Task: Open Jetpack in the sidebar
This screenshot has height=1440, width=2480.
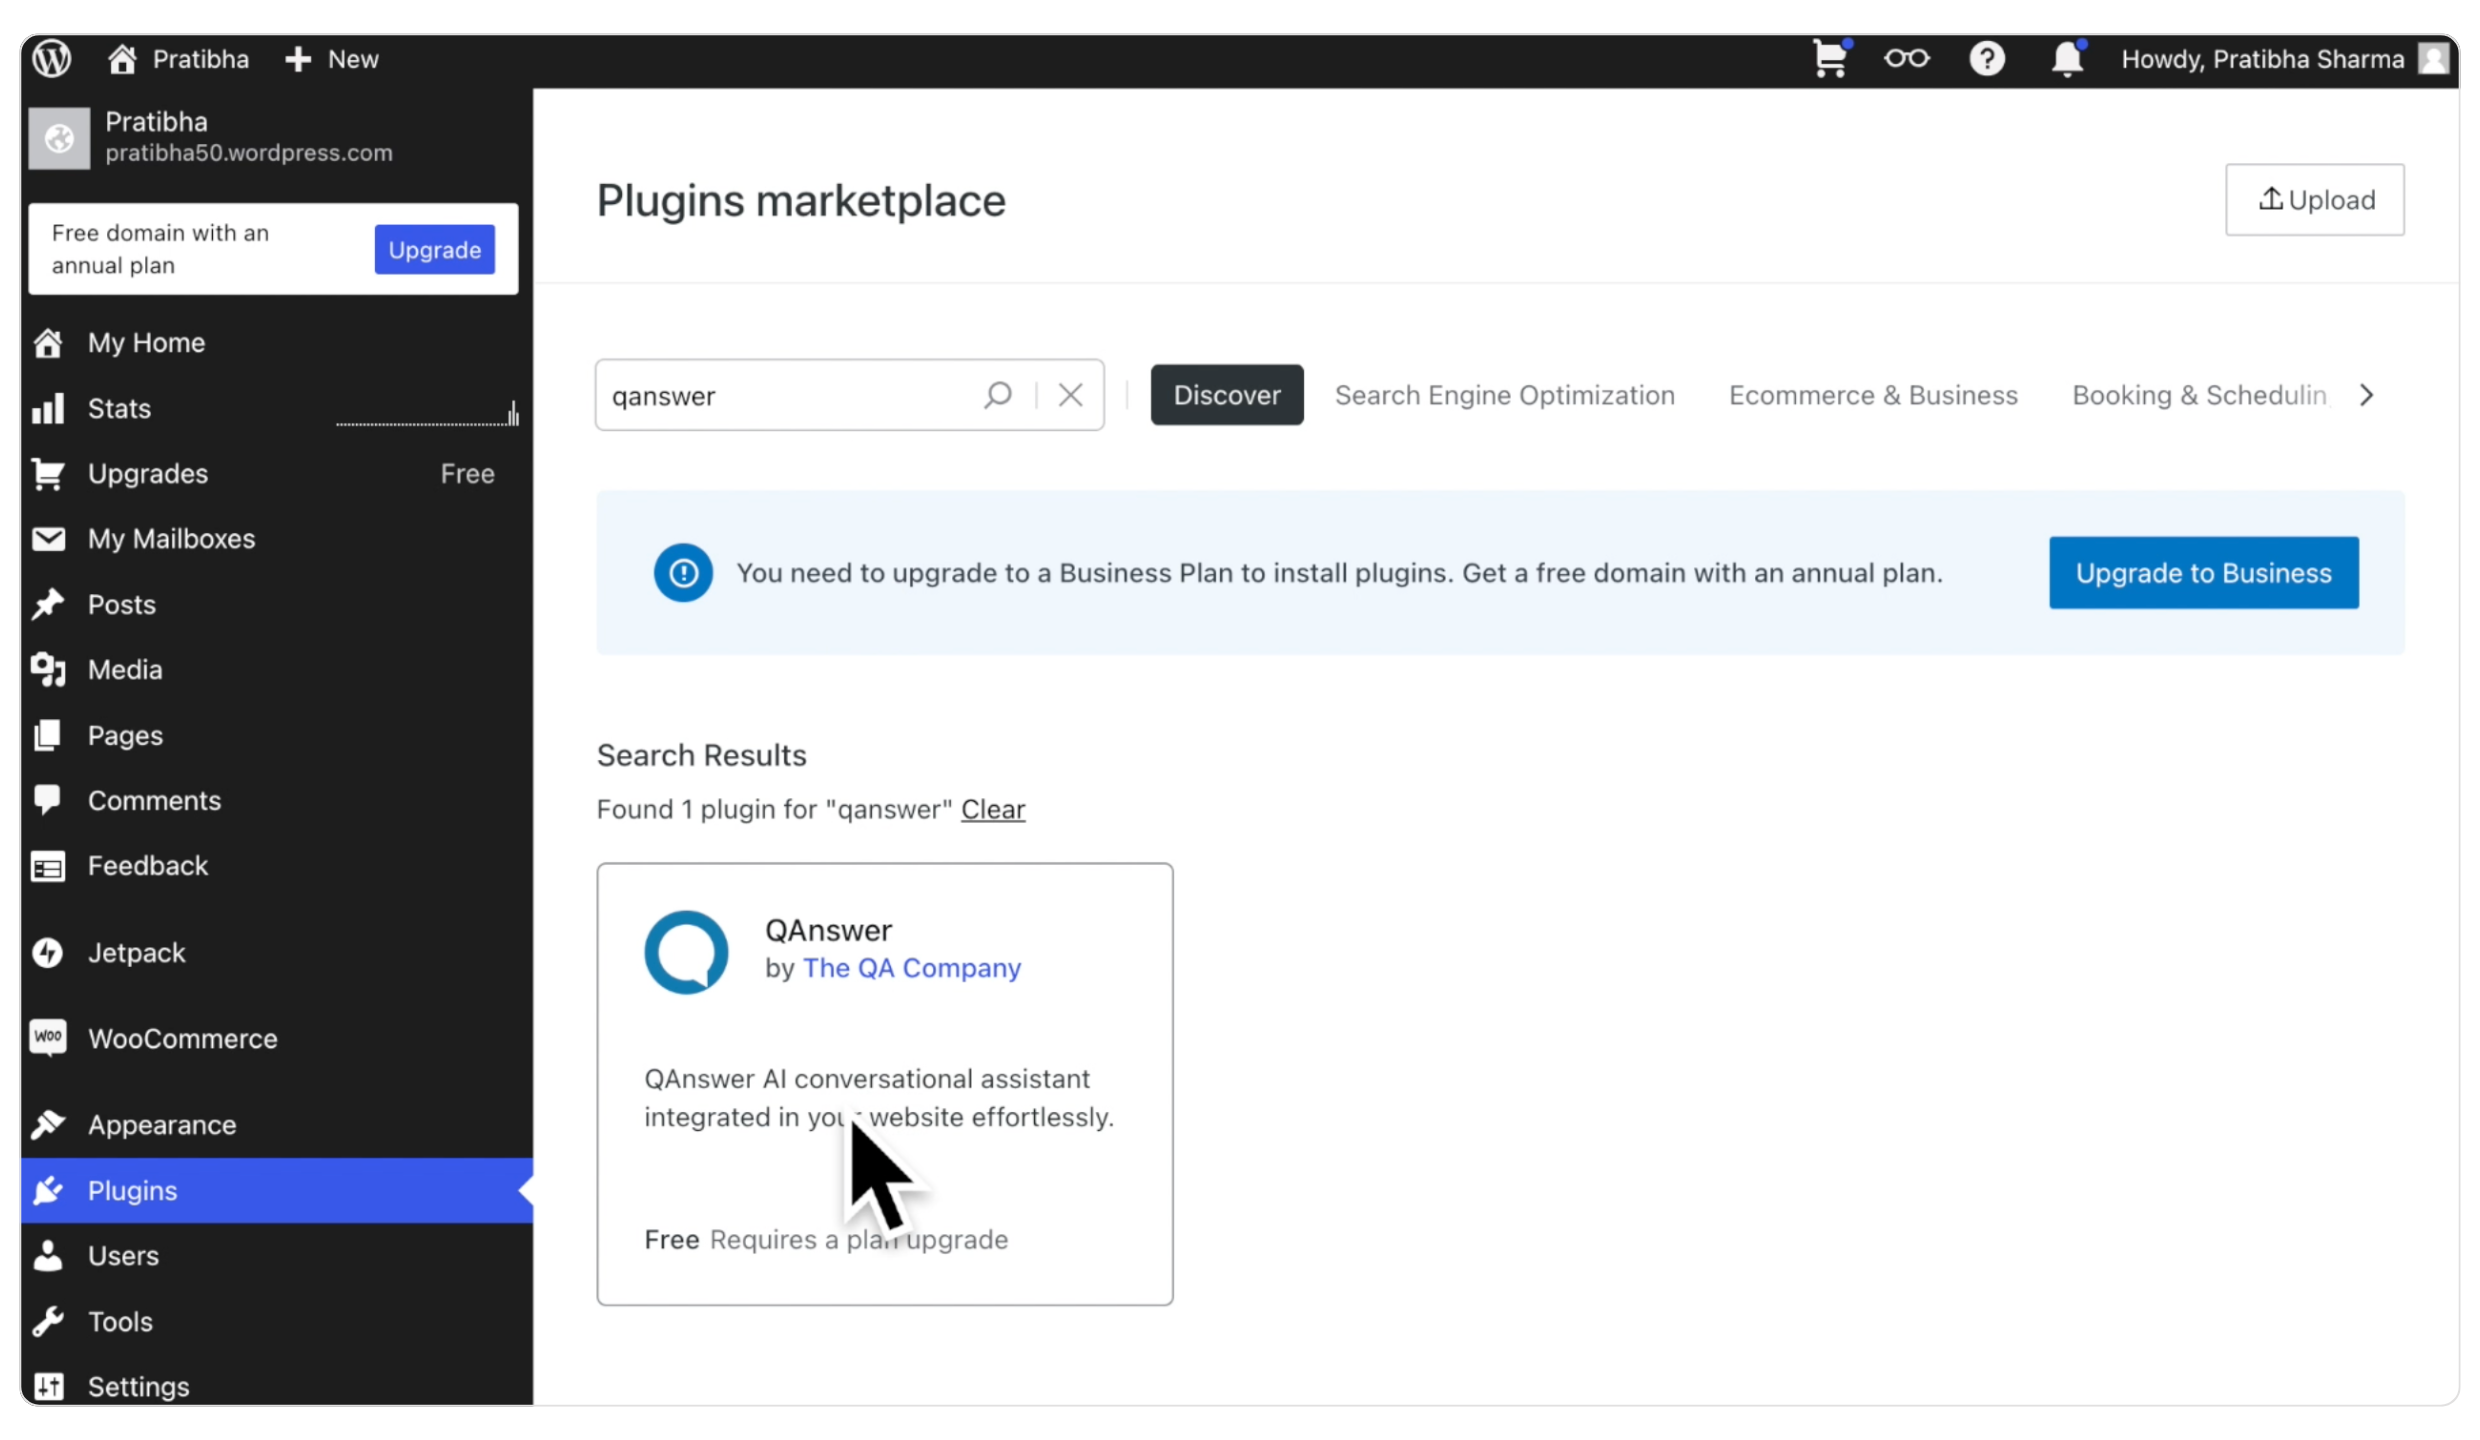Action: click(136, 952)
